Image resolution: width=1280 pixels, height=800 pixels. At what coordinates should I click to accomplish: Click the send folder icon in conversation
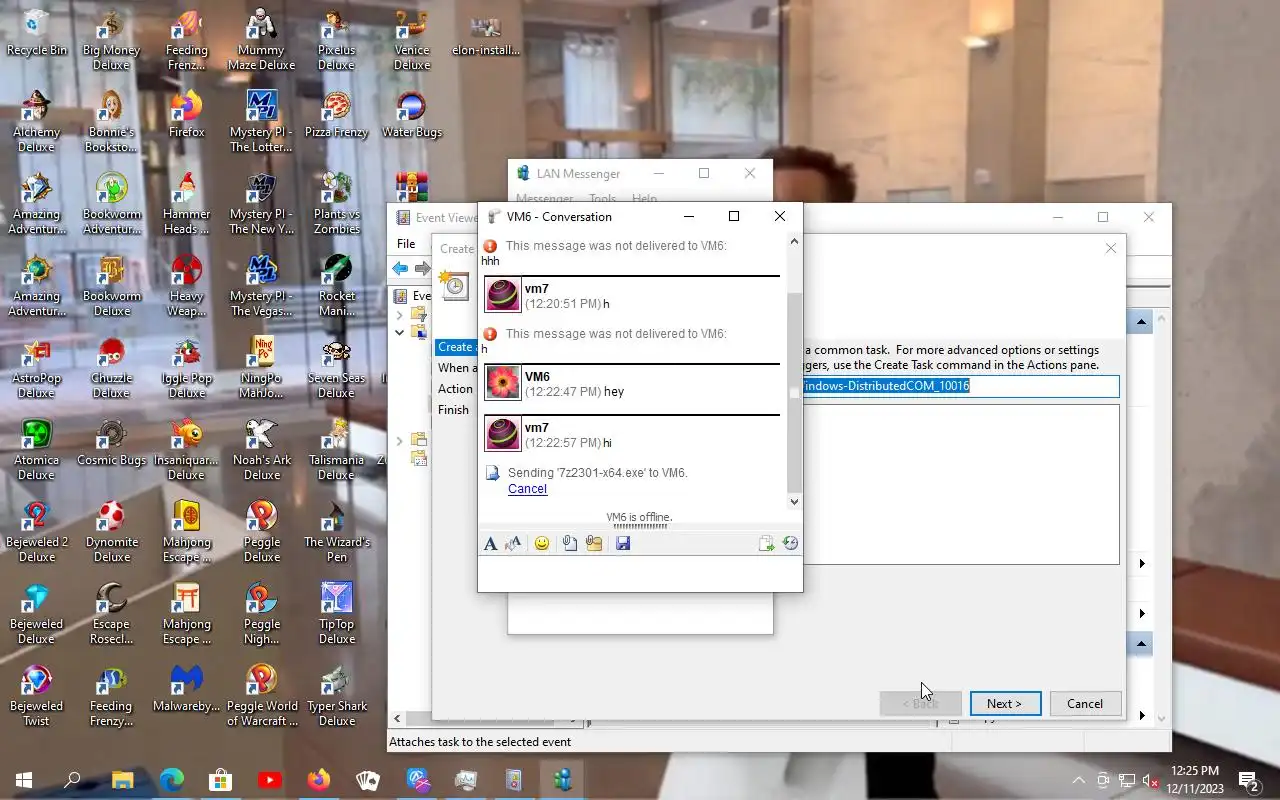click(x=594, y=543)
